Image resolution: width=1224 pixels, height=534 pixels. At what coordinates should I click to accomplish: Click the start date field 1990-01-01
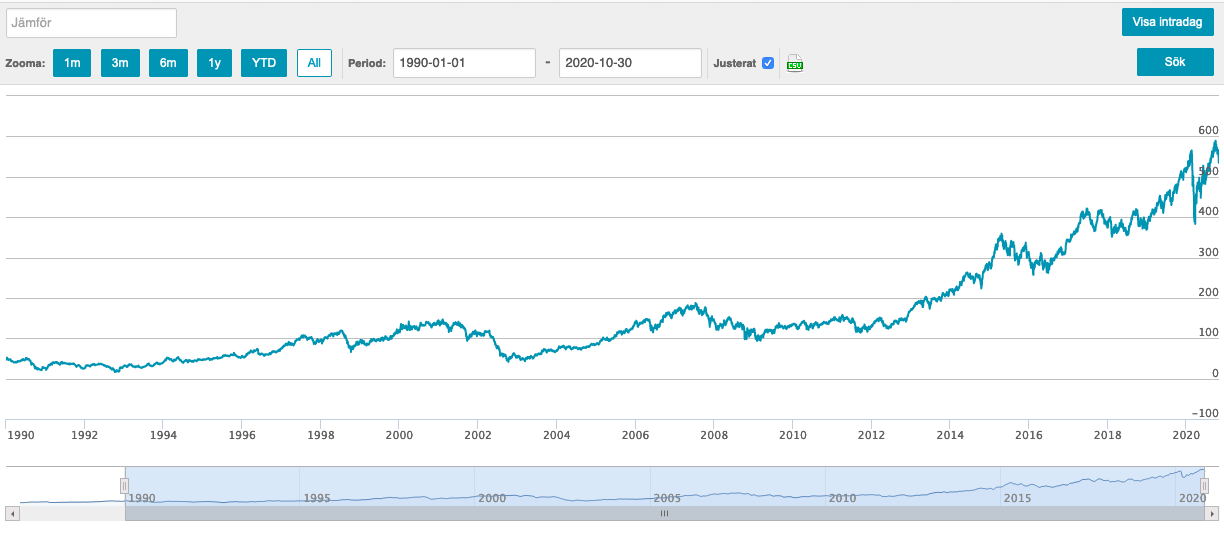tap(464, 63)
